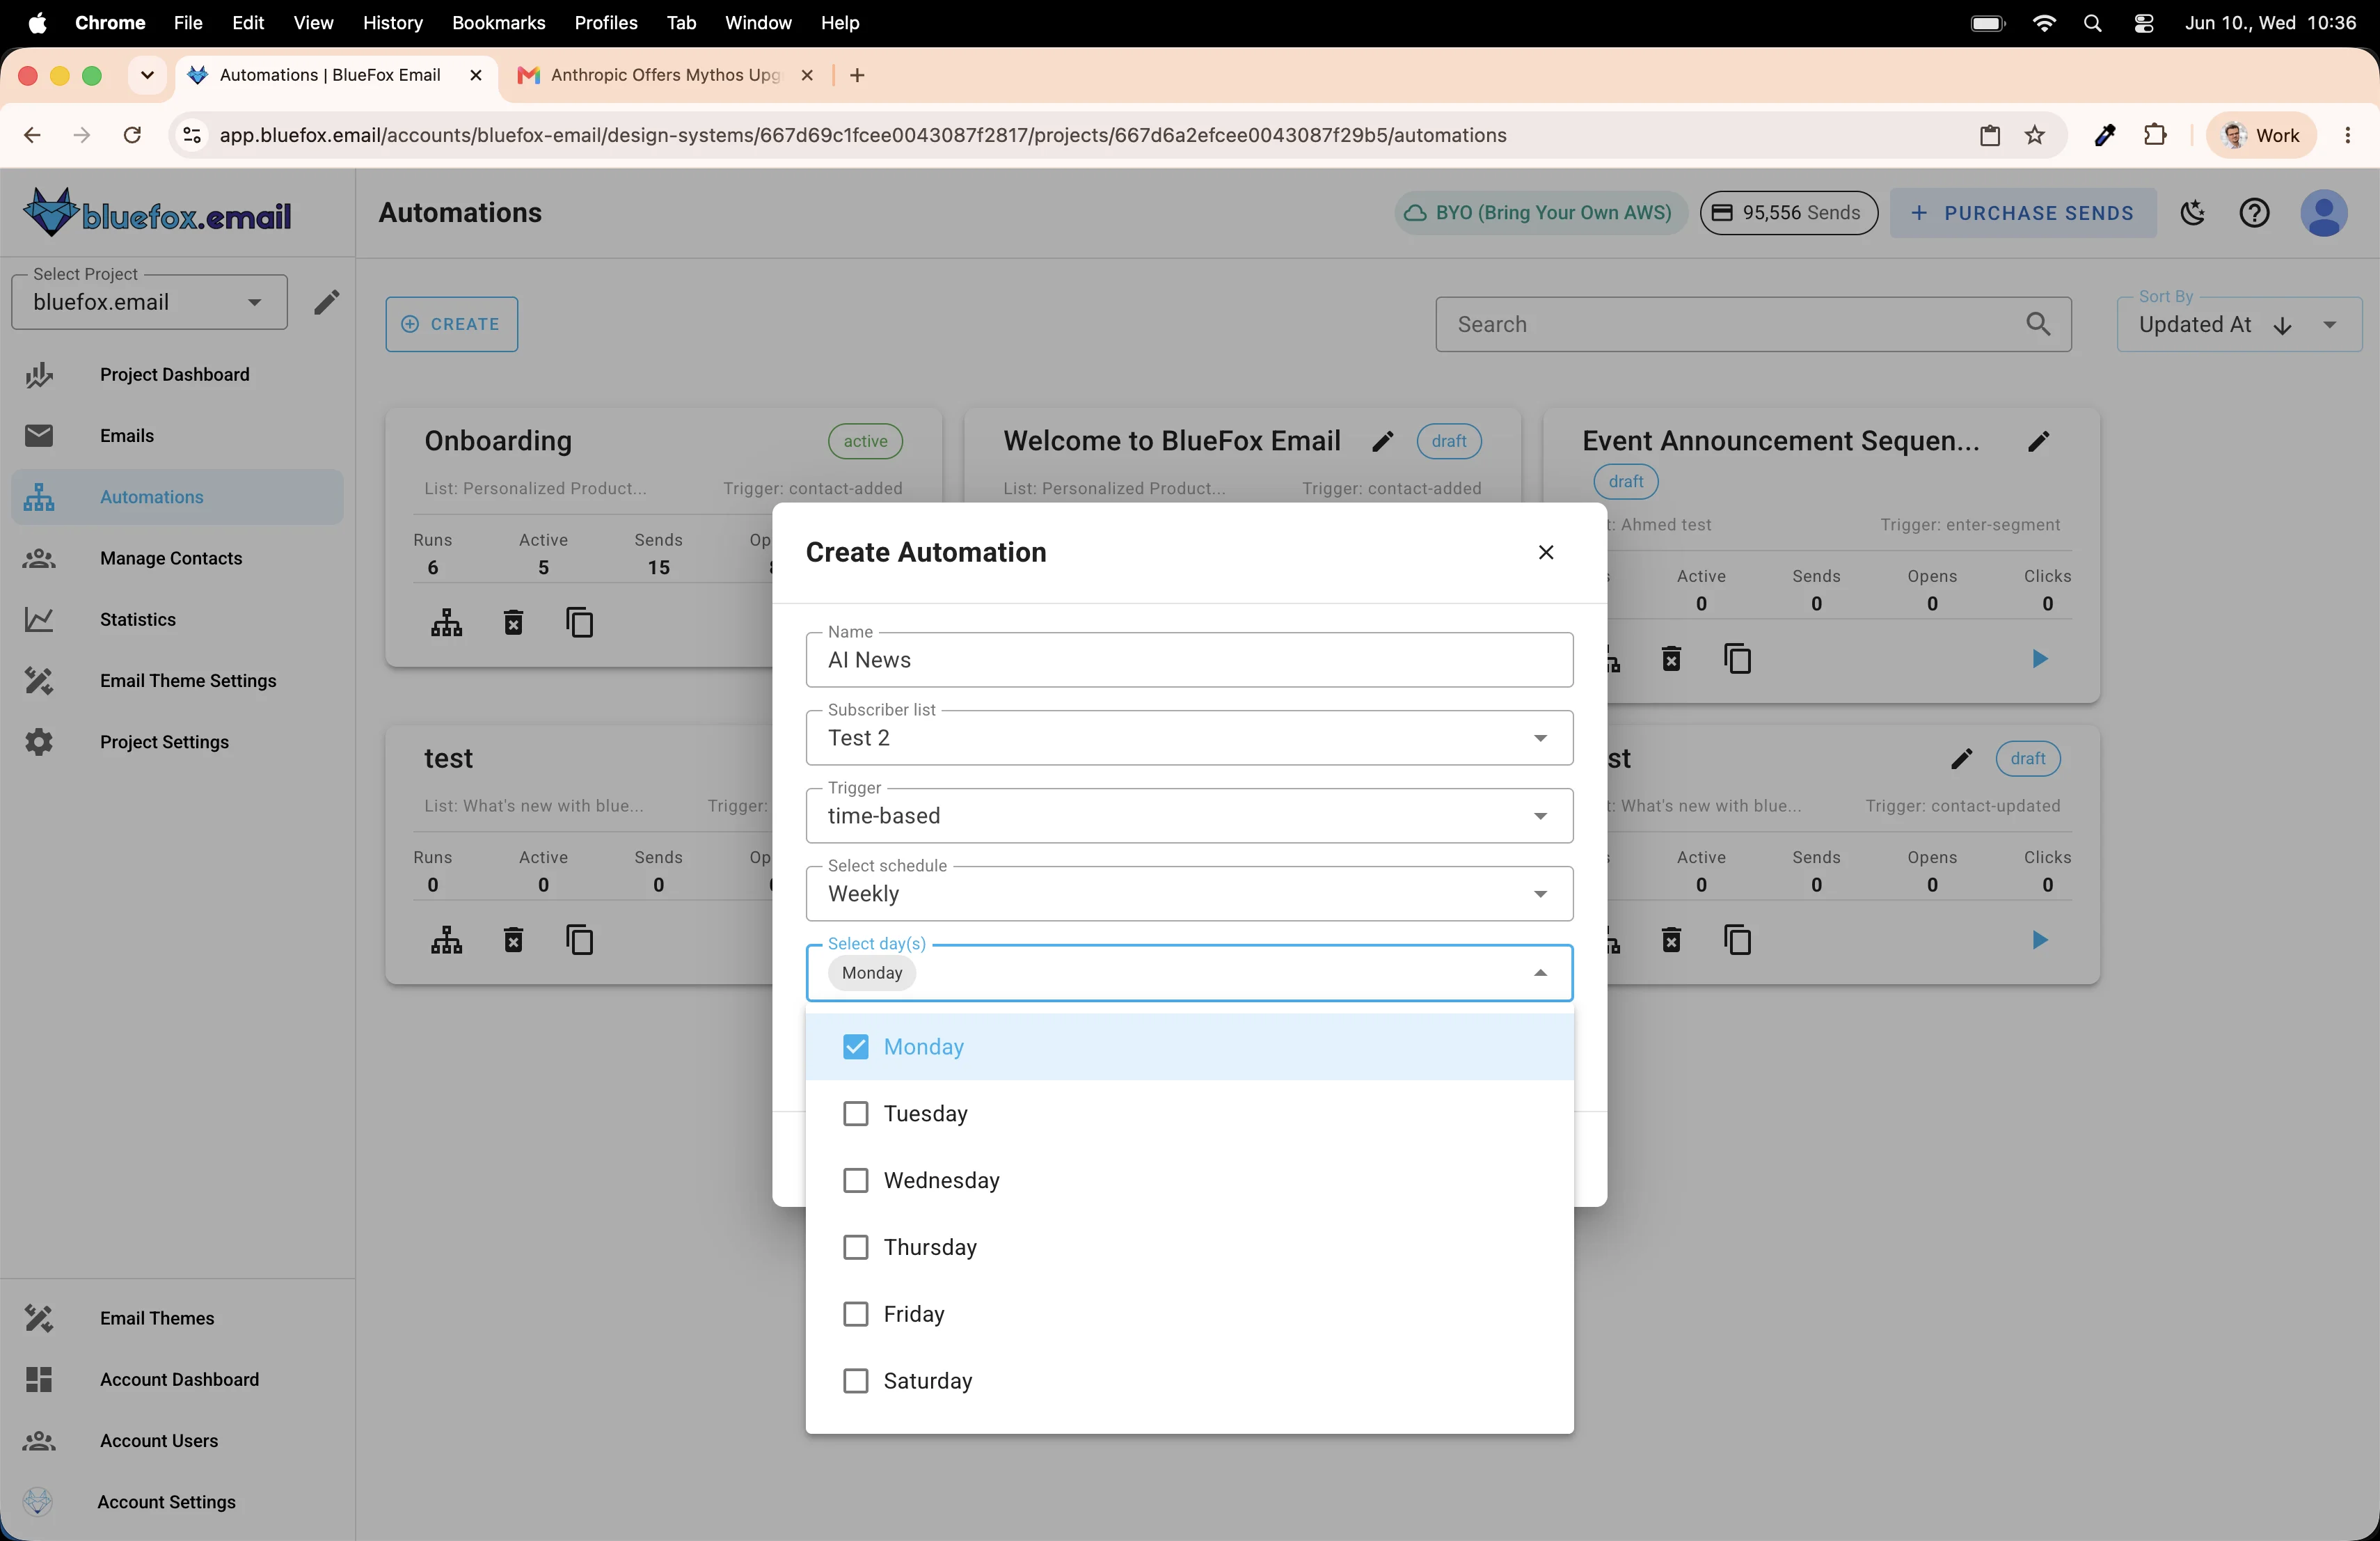Open Chrome tab search chevron
Screen dimensions: 2380x1541
coord(147,75)
